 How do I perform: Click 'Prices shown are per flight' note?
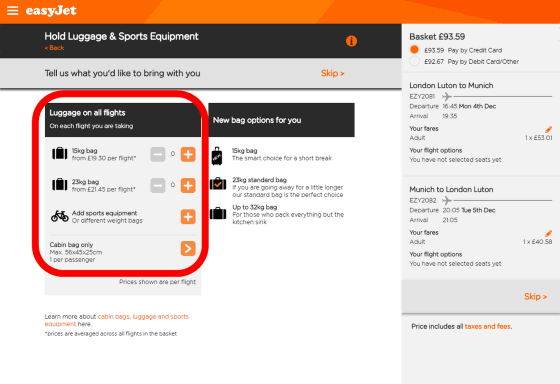click(157, 282)
